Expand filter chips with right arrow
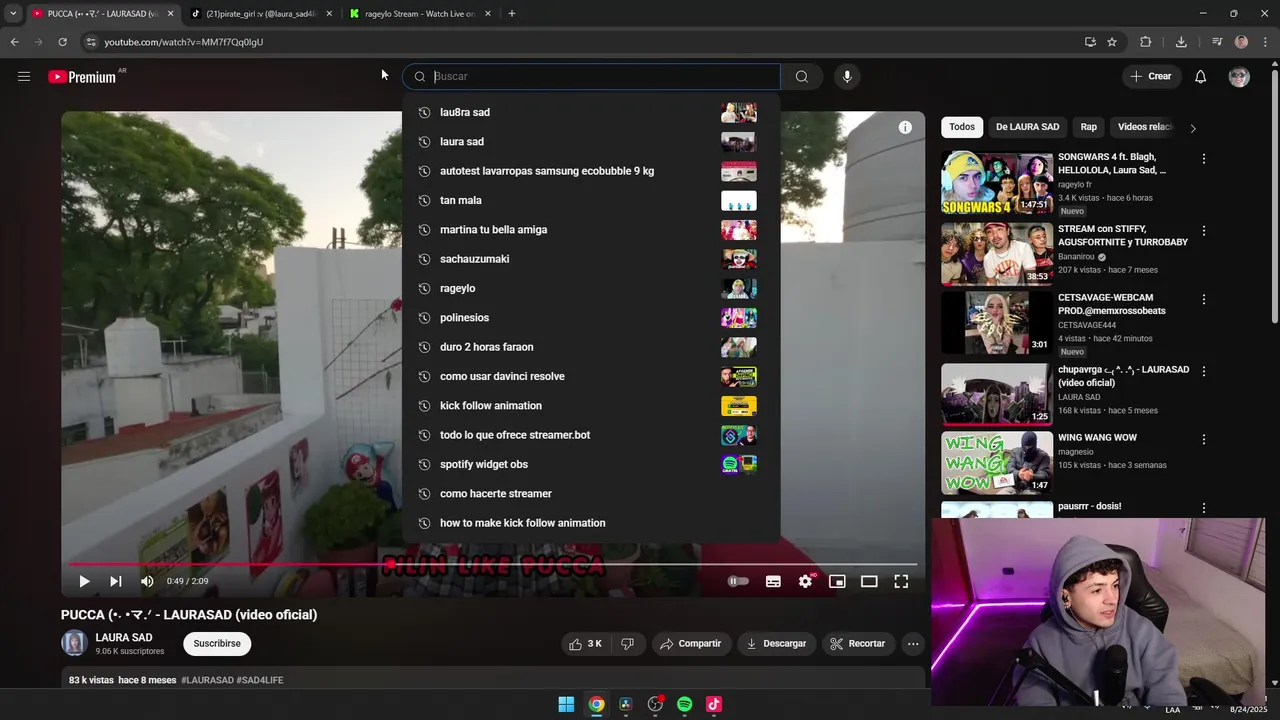Image resolution: width=1280 pixels, height=720 pixels. click(1192, 128)
